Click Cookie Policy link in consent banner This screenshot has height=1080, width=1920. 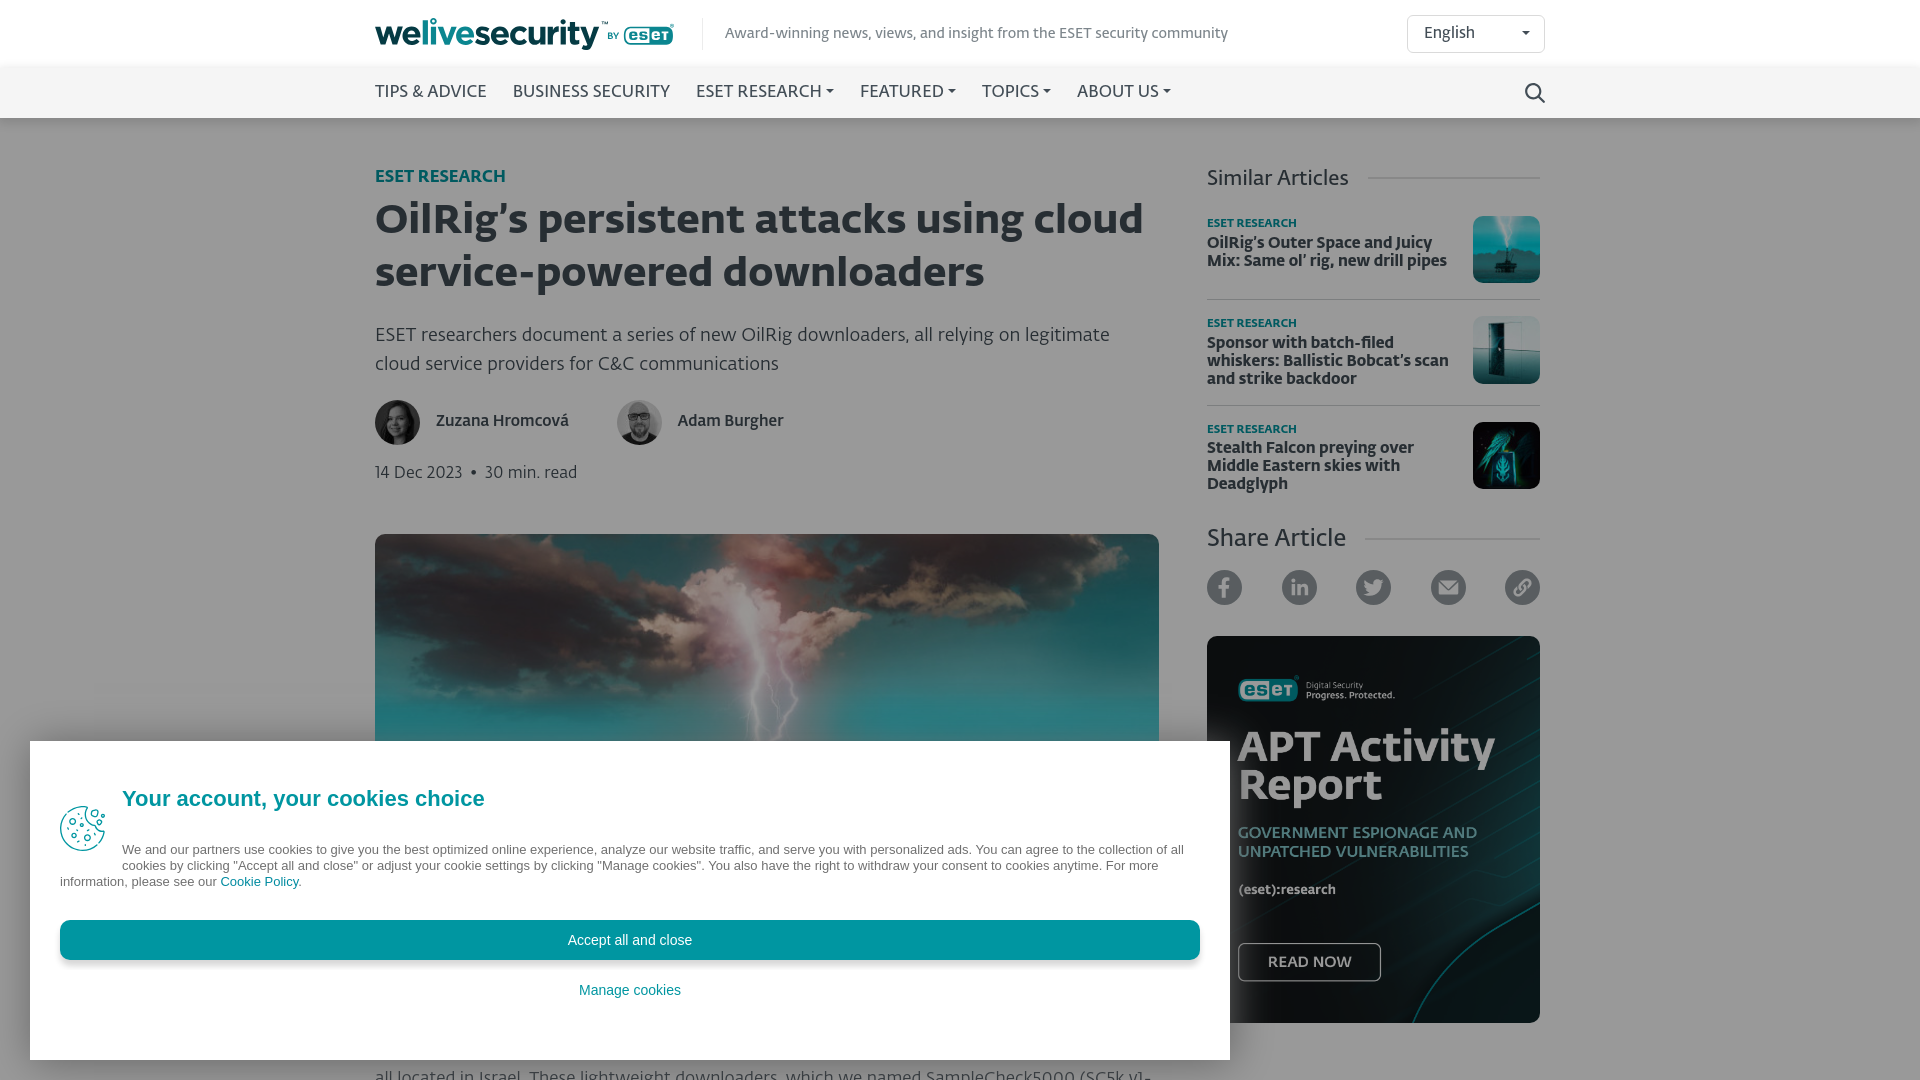point(258,881)
